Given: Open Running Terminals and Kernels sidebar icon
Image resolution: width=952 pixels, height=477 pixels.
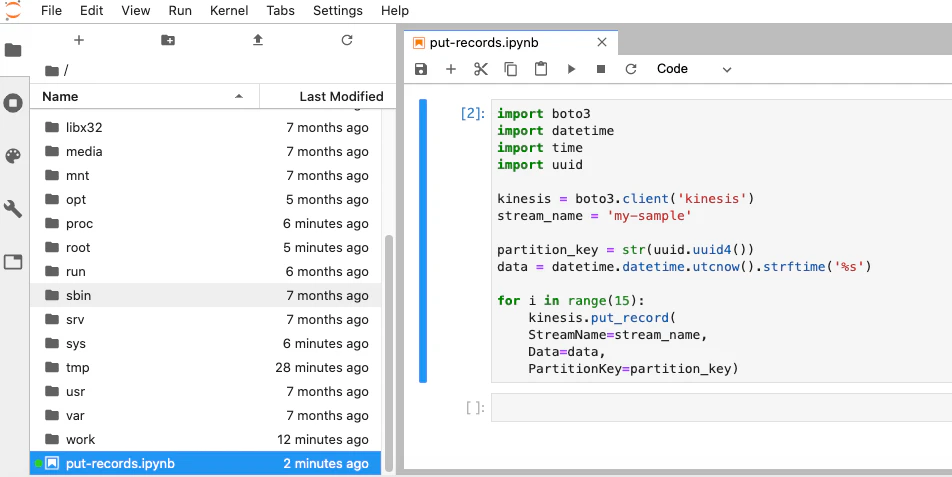Looking at the screenshot, I should point(13,103).
